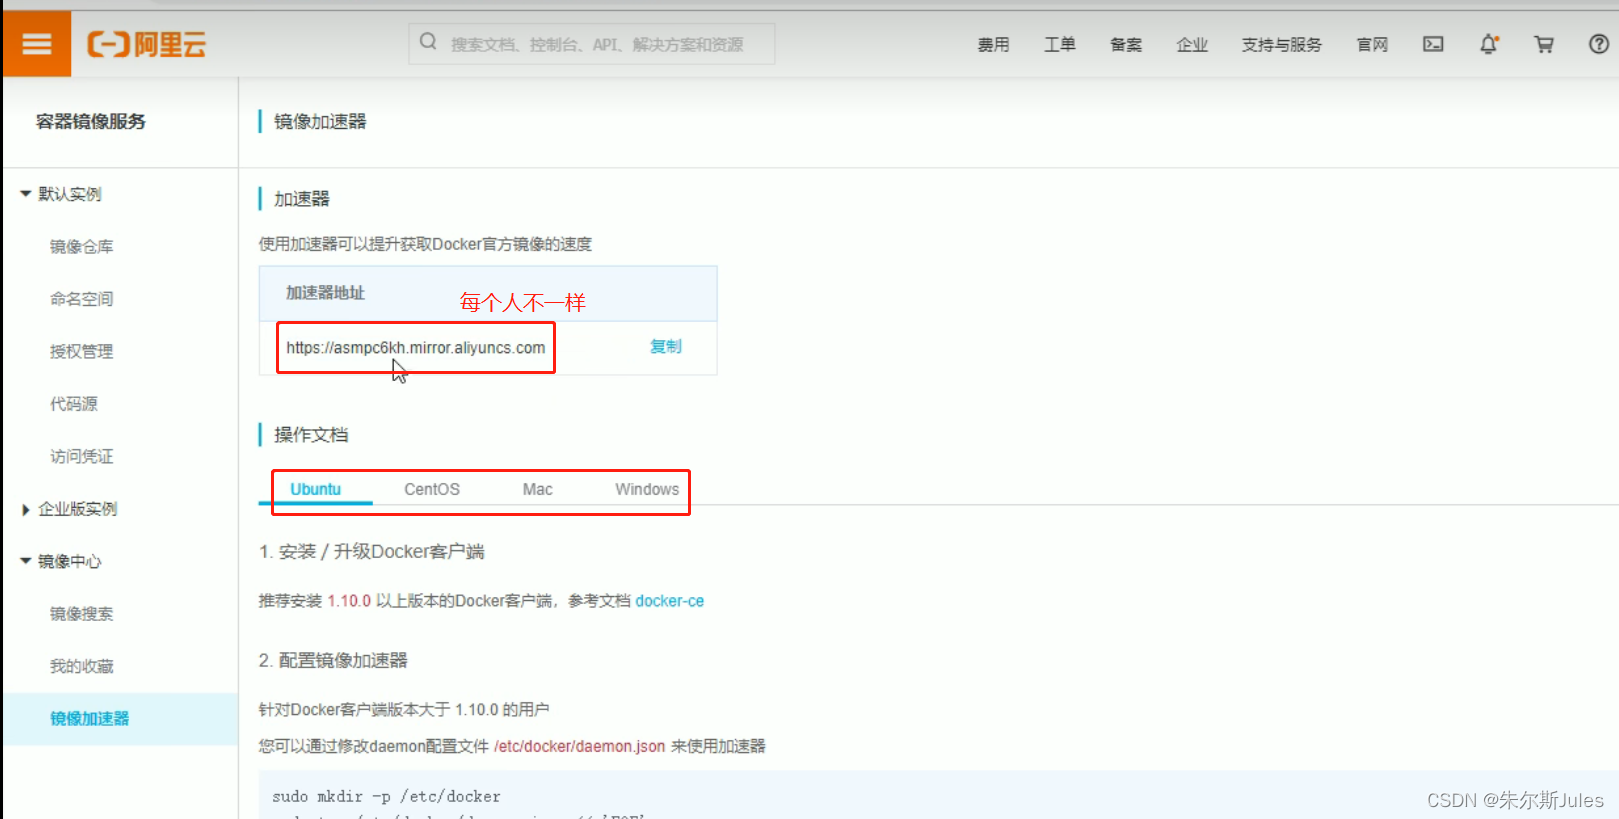Open the 工单 menu

(x=1060, y=44)
